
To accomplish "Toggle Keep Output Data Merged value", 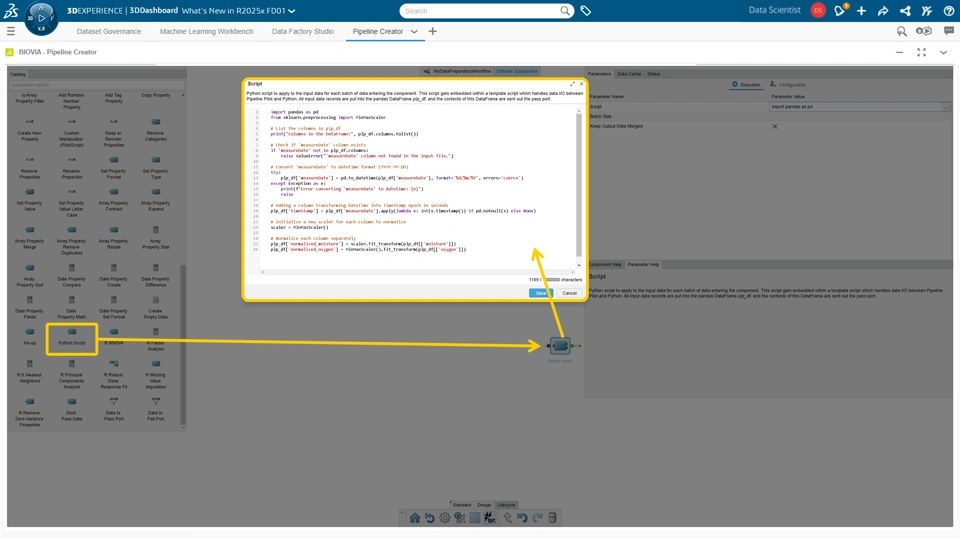I will coord(774,126).
